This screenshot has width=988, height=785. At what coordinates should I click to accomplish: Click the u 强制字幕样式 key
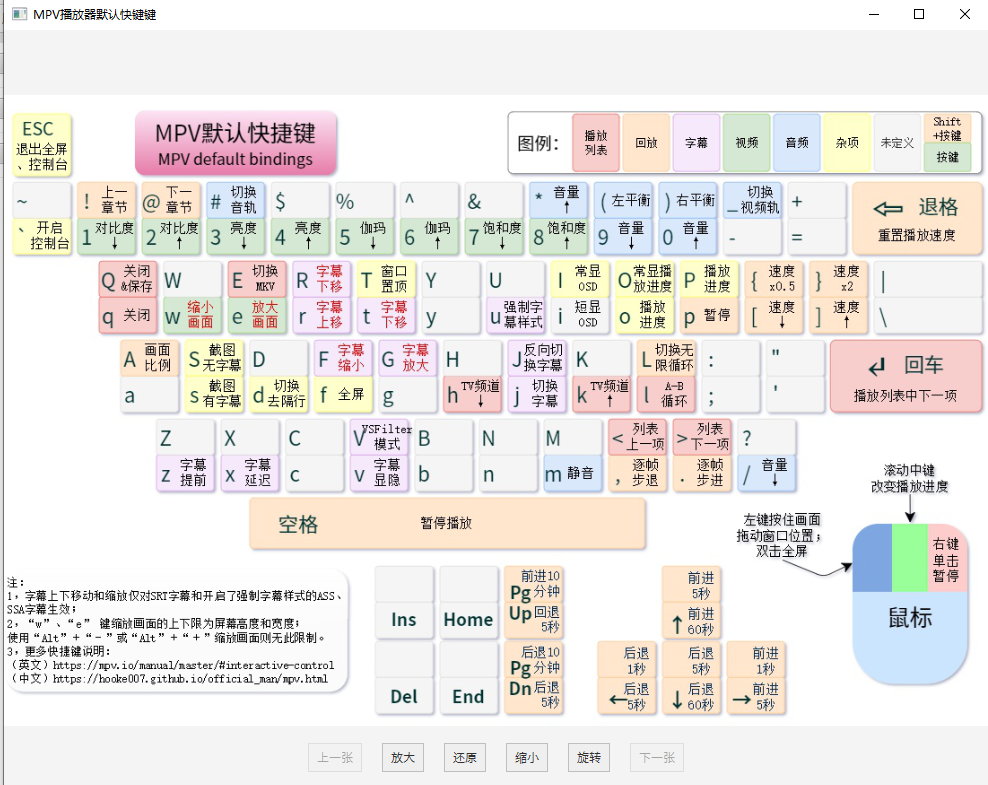[515, 316]
